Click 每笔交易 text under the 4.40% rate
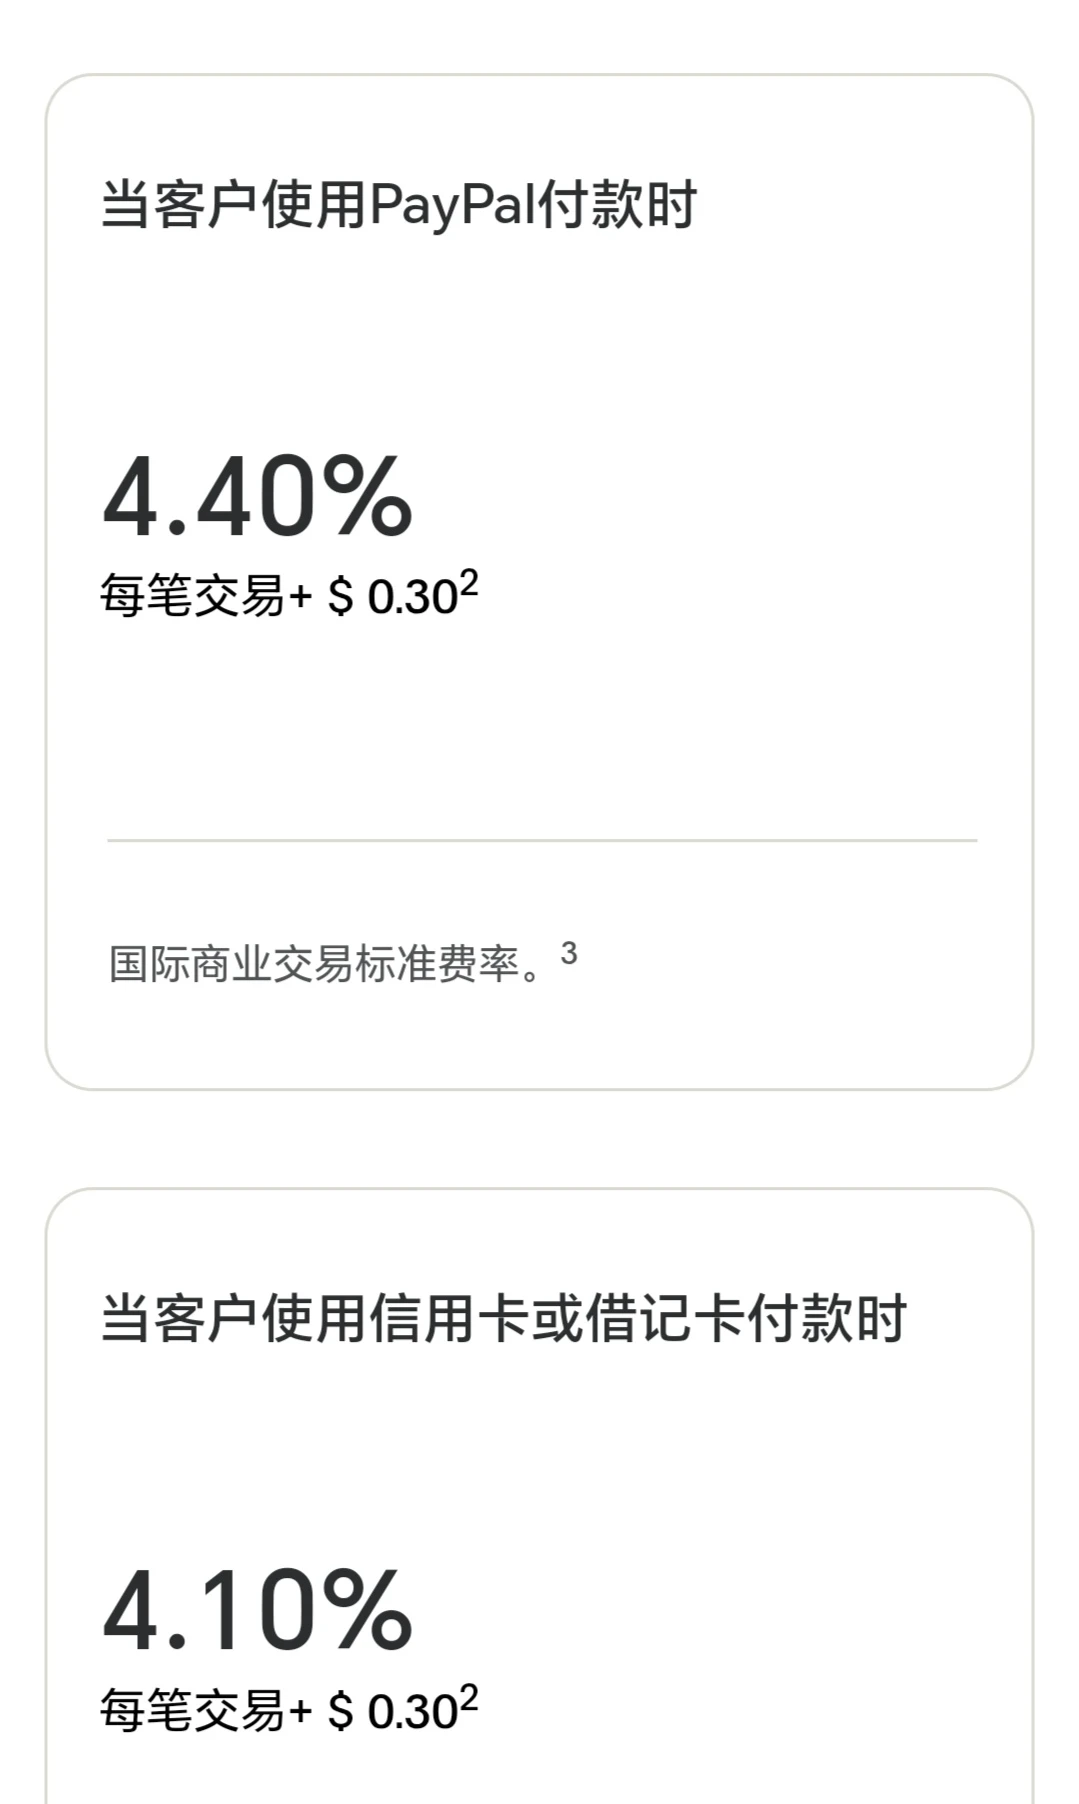Image resolution: width=1079 pixels, height=1804 pixels. [192, 597]
